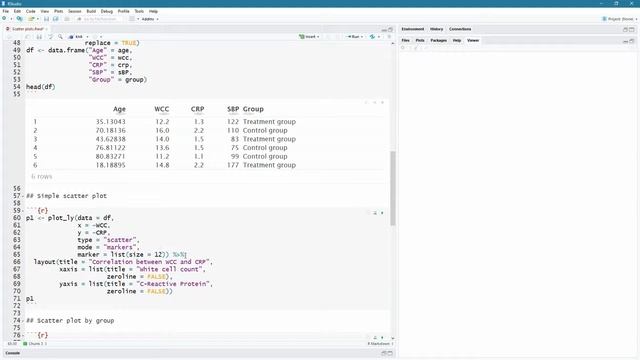Open the Session menu
640x360 pixels.
click(x=75, y=11)
